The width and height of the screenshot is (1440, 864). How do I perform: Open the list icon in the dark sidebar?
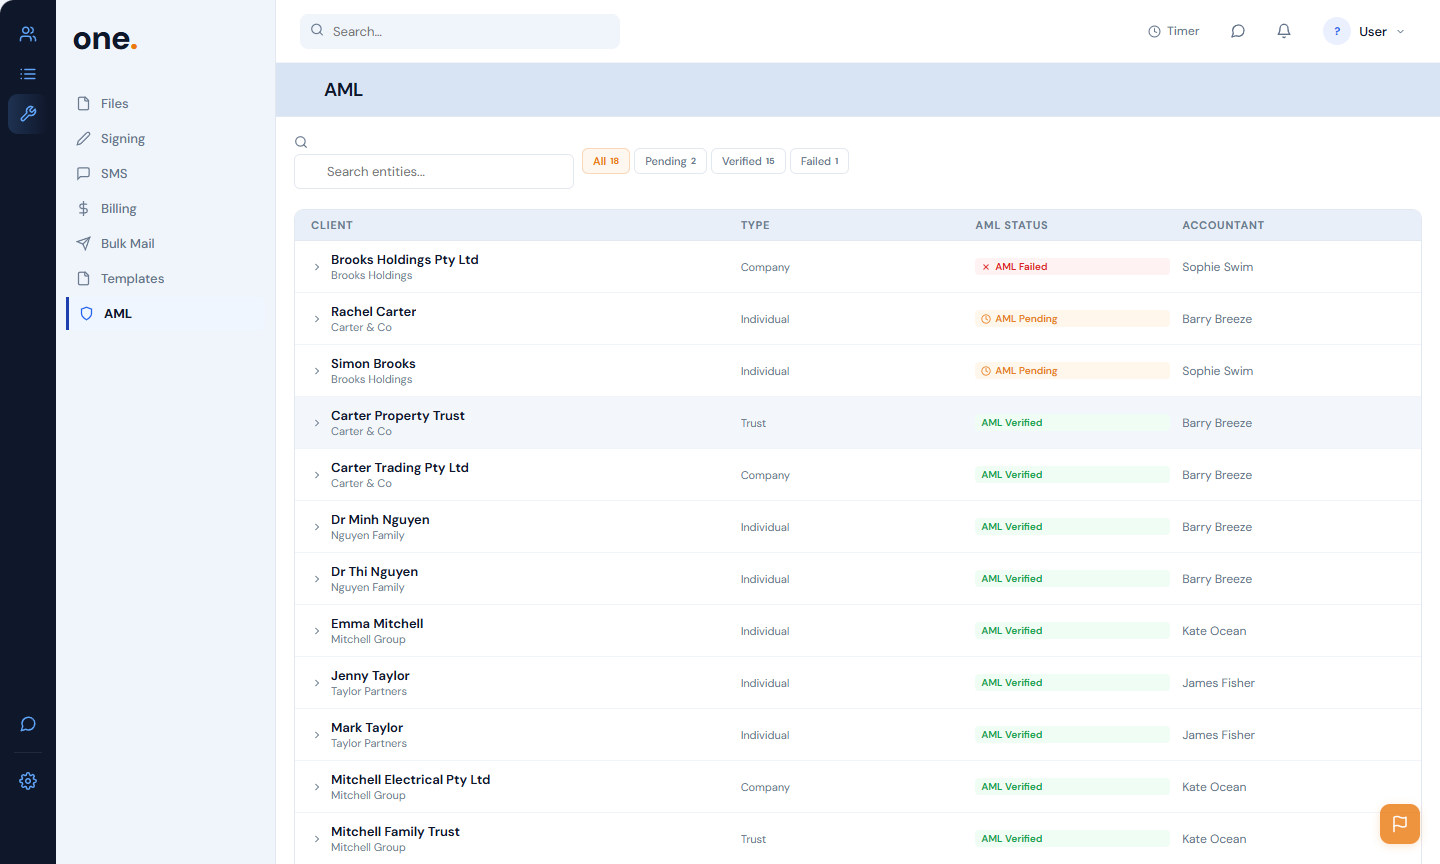(x=28, y=74)
